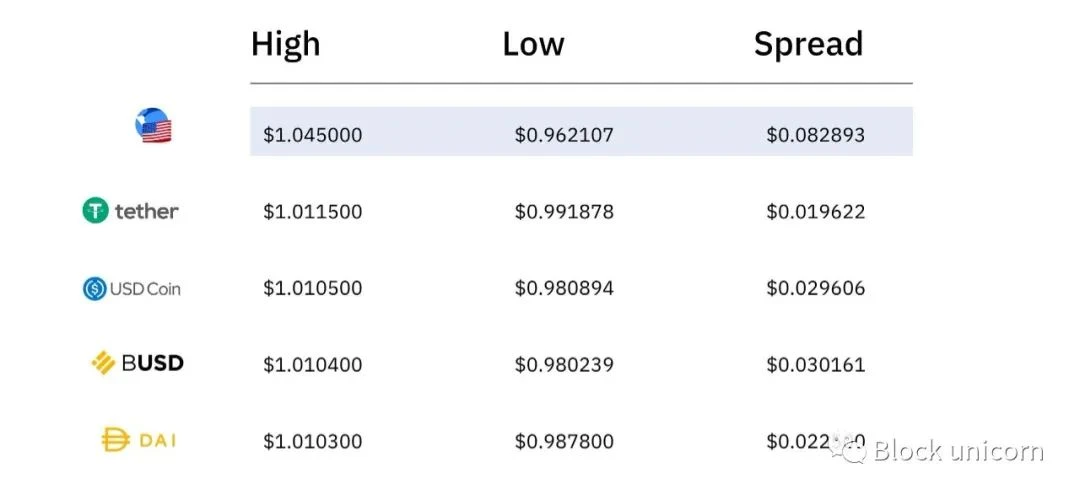1080x495 pixels.
Task: Select the Spread column header
Action: 808,45
